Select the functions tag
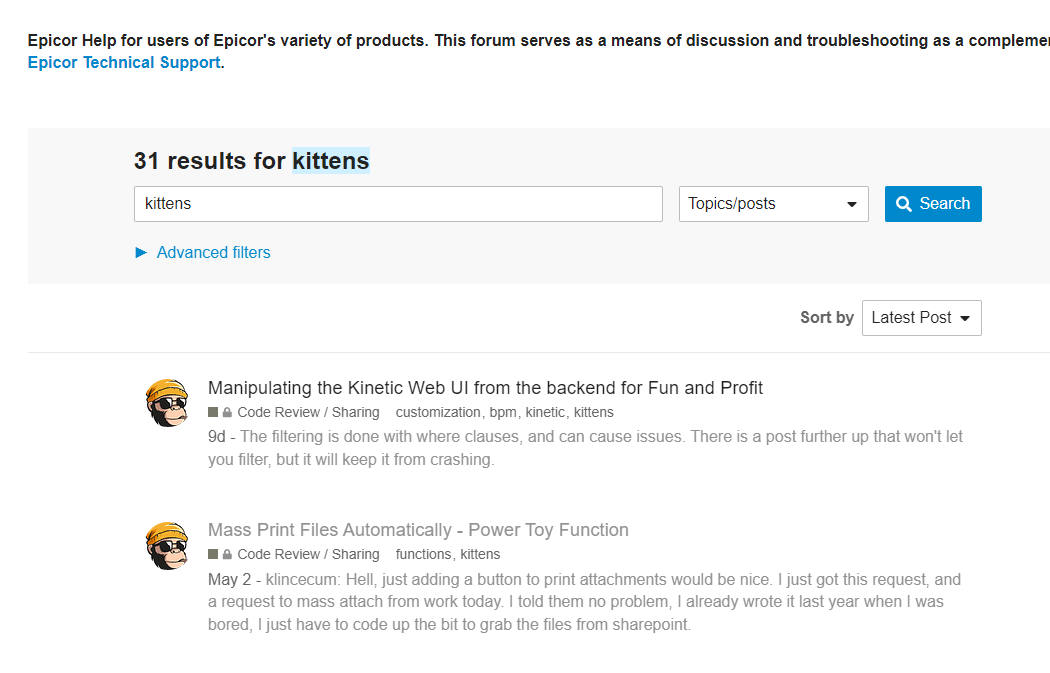Image resolution: width=1050 pixels, height=673 pixels. pos(423,554)
